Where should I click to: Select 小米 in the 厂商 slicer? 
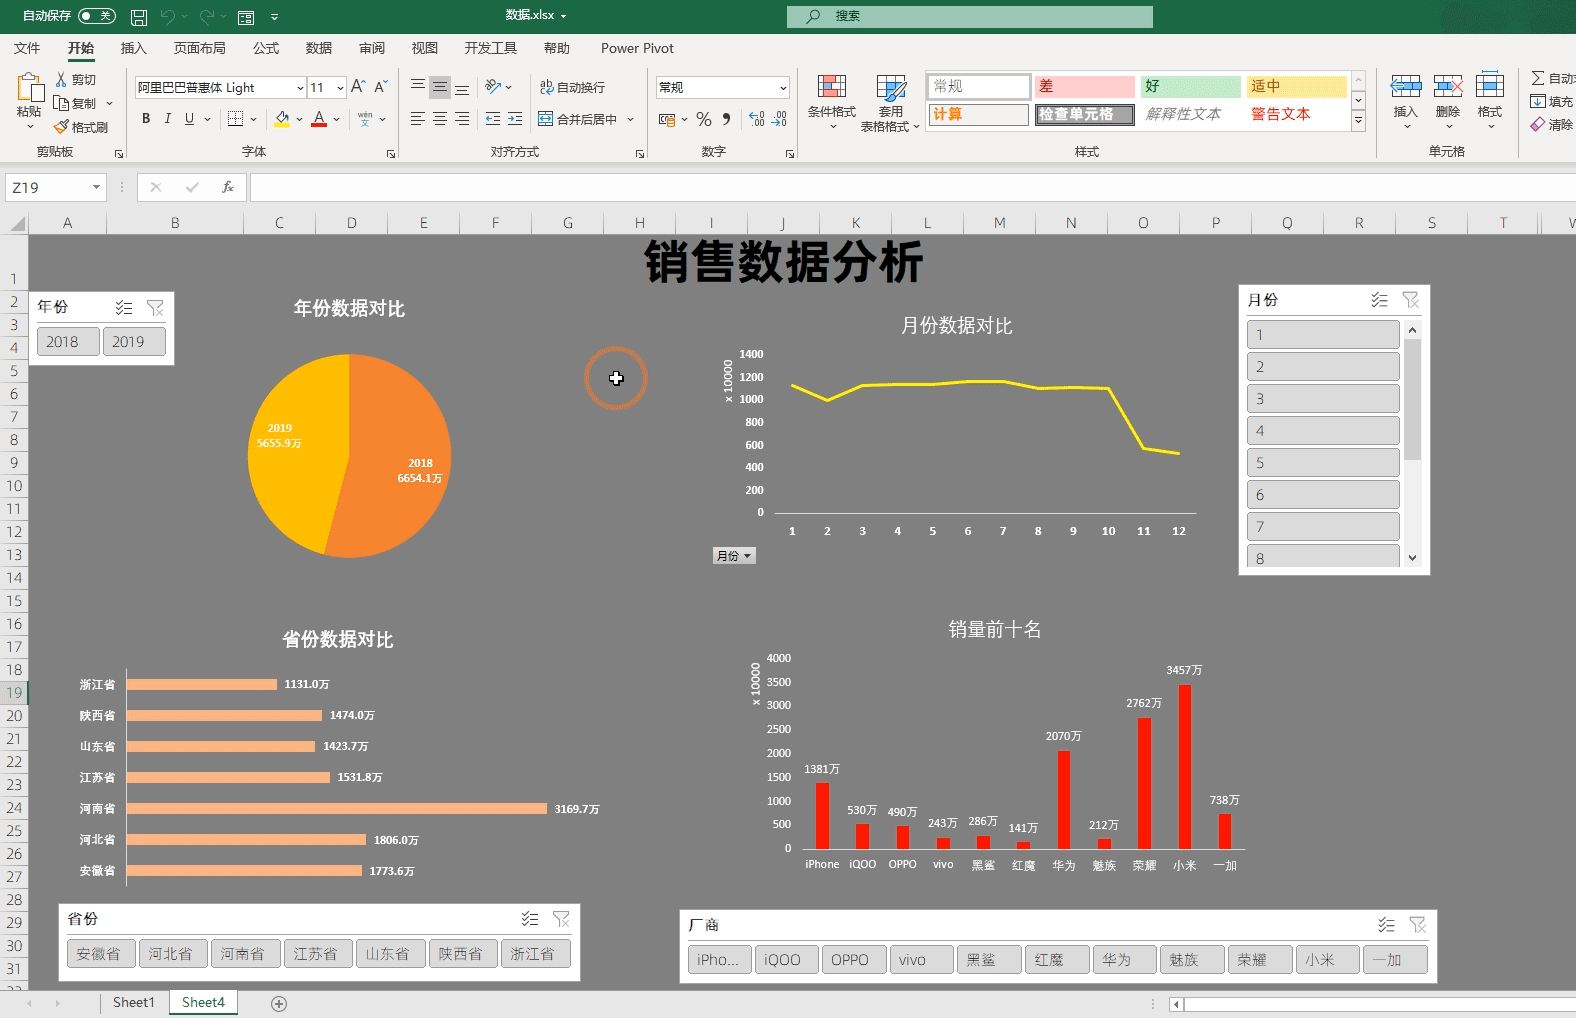tap(1327, 960)
